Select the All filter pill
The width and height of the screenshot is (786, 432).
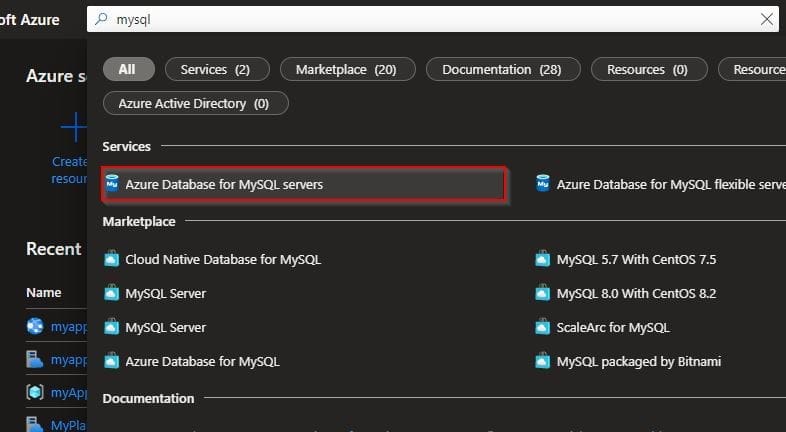tap(128, 69)
